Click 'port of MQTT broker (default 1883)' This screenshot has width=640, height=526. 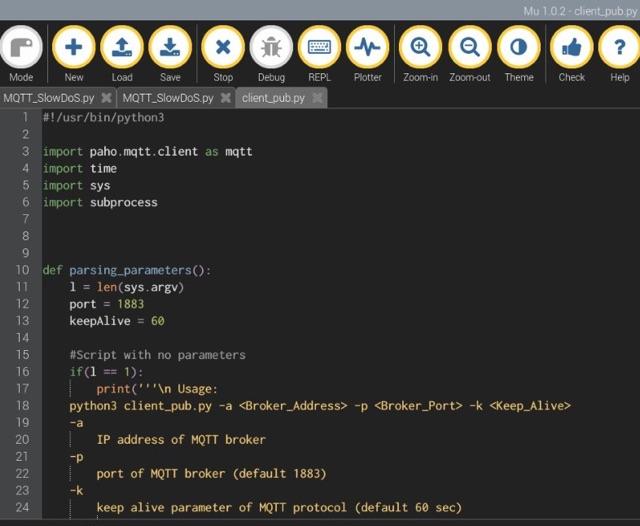211,474
